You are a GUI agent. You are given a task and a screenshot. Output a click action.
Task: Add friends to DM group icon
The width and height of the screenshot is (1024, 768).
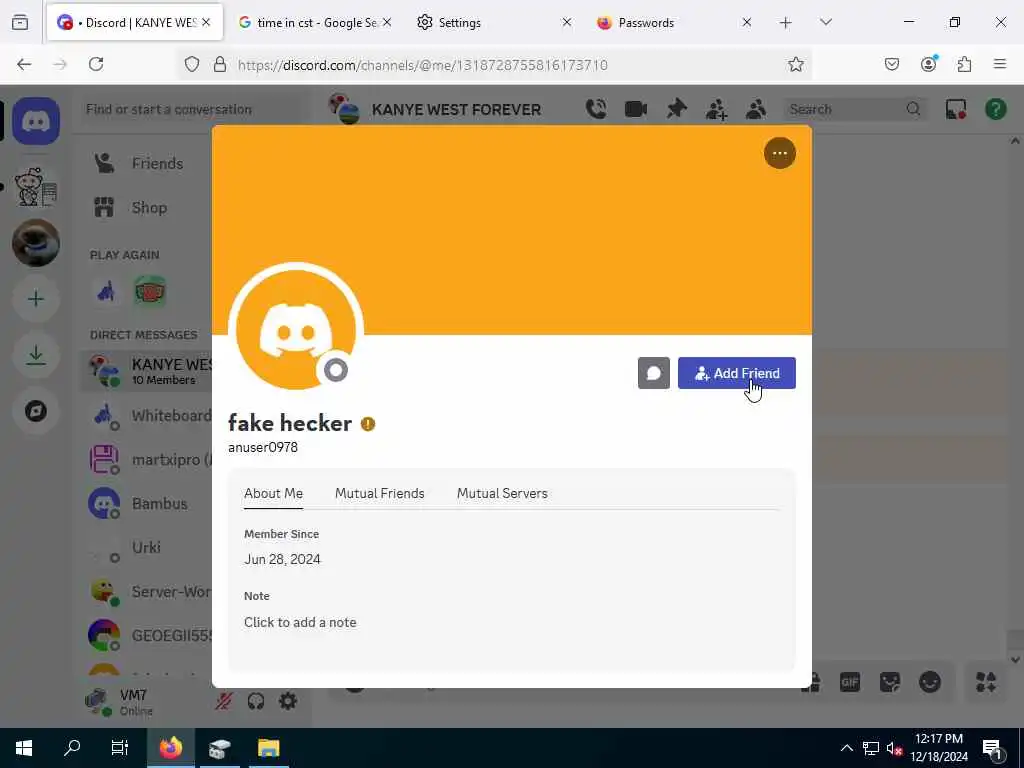[x=716, y=109]
